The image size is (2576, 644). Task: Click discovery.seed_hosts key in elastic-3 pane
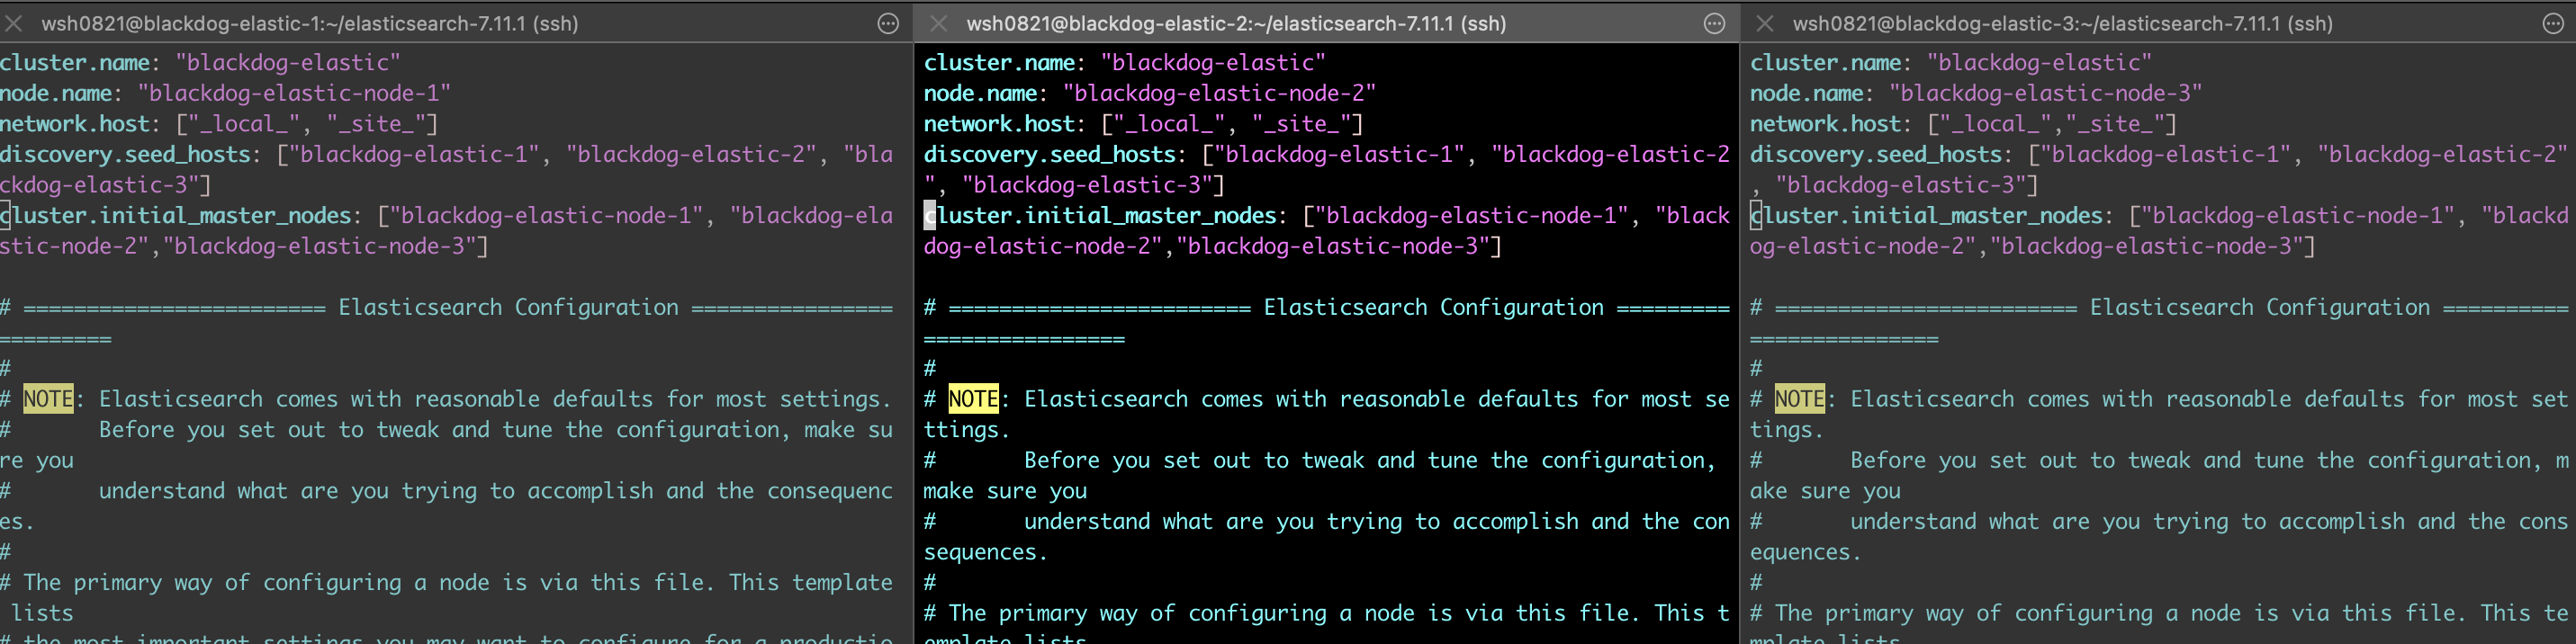(x=1876, y=154)
